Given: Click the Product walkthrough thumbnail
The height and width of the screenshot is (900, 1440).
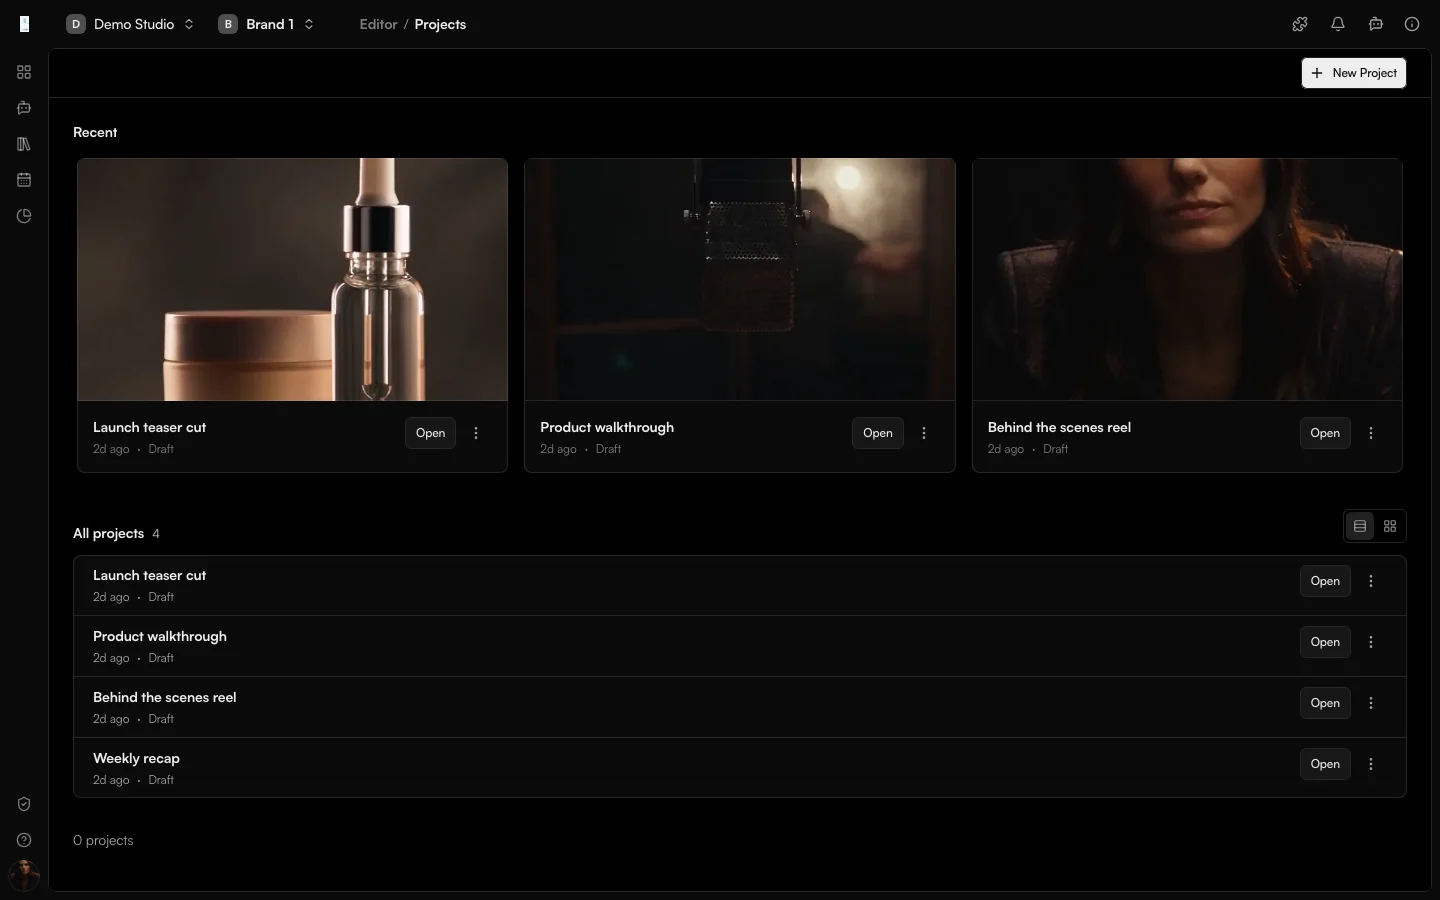Looking at the screenshot, I should pos(740,280).
